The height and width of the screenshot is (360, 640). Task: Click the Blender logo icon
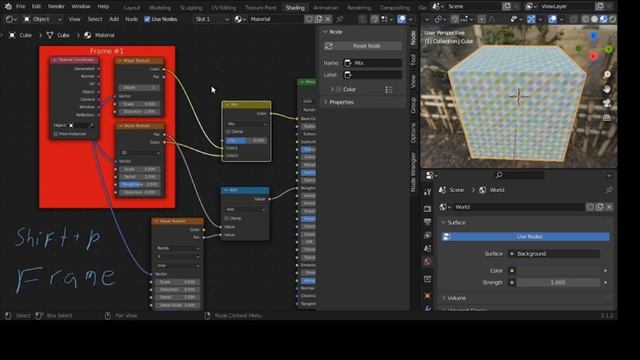pos(8,7)
